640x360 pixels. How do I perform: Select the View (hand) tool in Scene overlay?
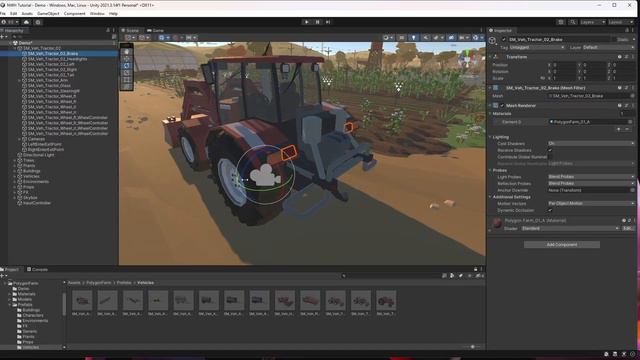(127, 52)
